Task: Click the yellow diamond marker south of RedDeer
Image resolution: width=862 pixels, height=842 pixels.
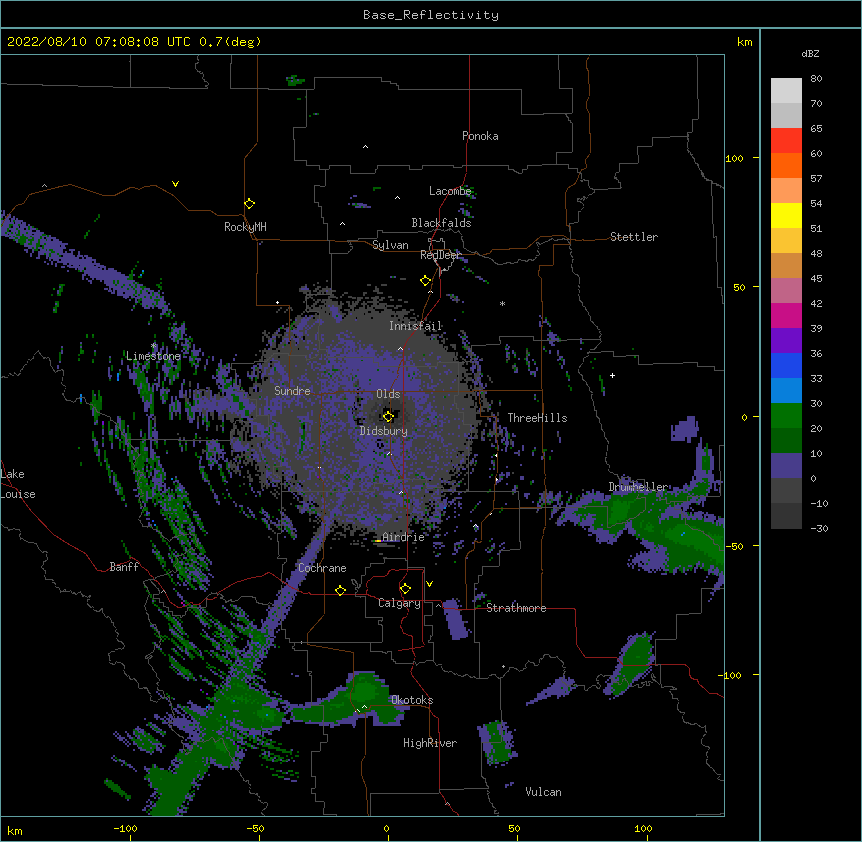Action: pos(426,281)
